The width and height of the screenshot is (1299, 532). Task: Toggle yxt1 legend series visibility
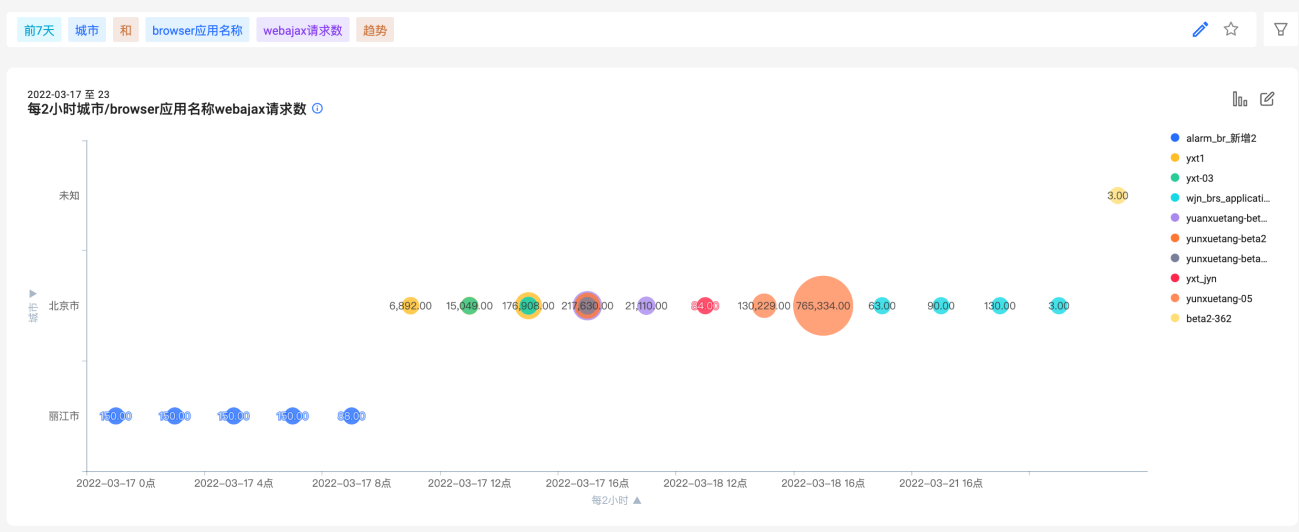pos(1195,158)
